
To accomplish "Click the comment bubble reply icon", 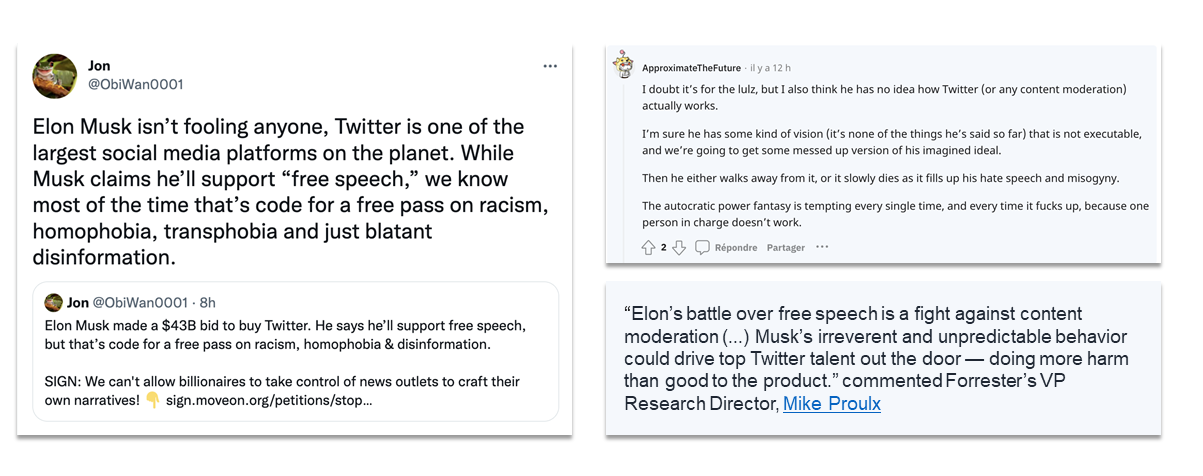I will click(702, 247).
